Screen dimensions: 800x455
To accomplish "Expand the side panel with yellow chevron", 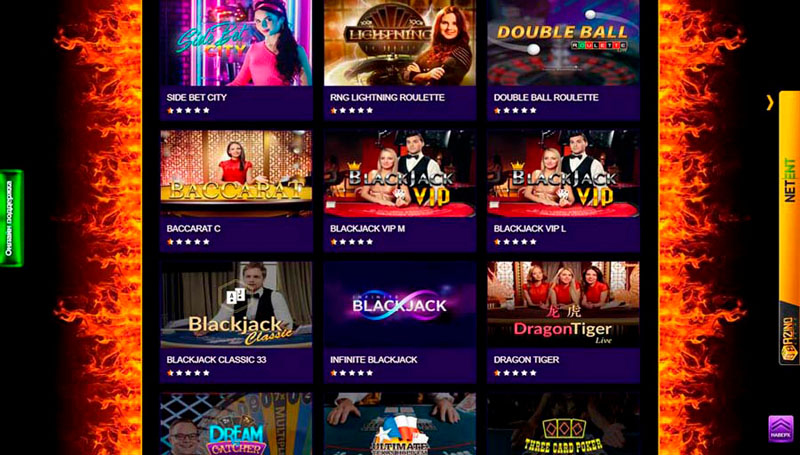I will tap(770, 103).
